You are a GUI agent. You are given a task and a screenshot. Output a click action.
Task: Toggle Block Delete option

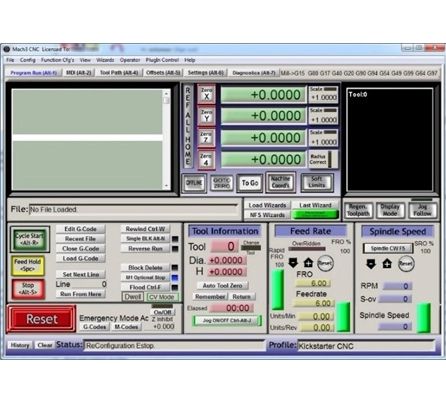point(145,268)
